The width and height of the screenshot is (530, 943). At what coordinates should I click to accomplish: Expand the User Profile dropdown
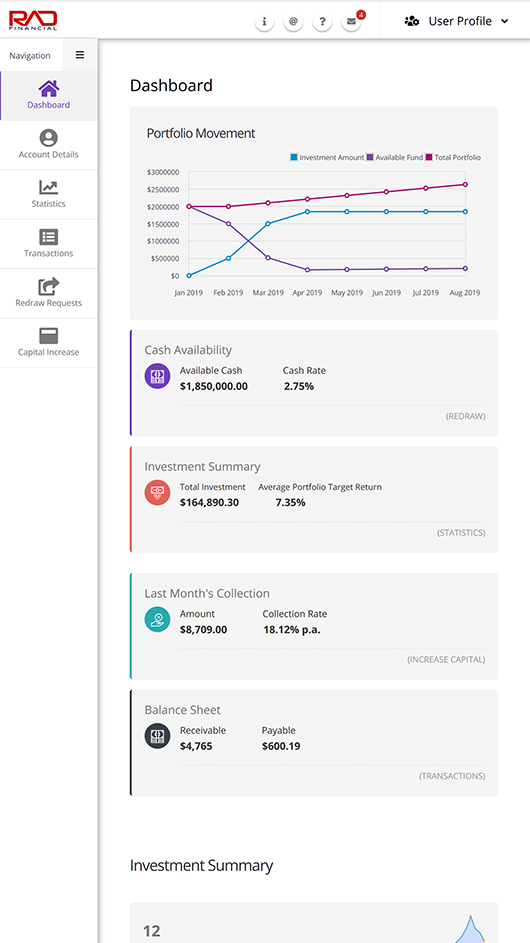(x=457, y=21)
